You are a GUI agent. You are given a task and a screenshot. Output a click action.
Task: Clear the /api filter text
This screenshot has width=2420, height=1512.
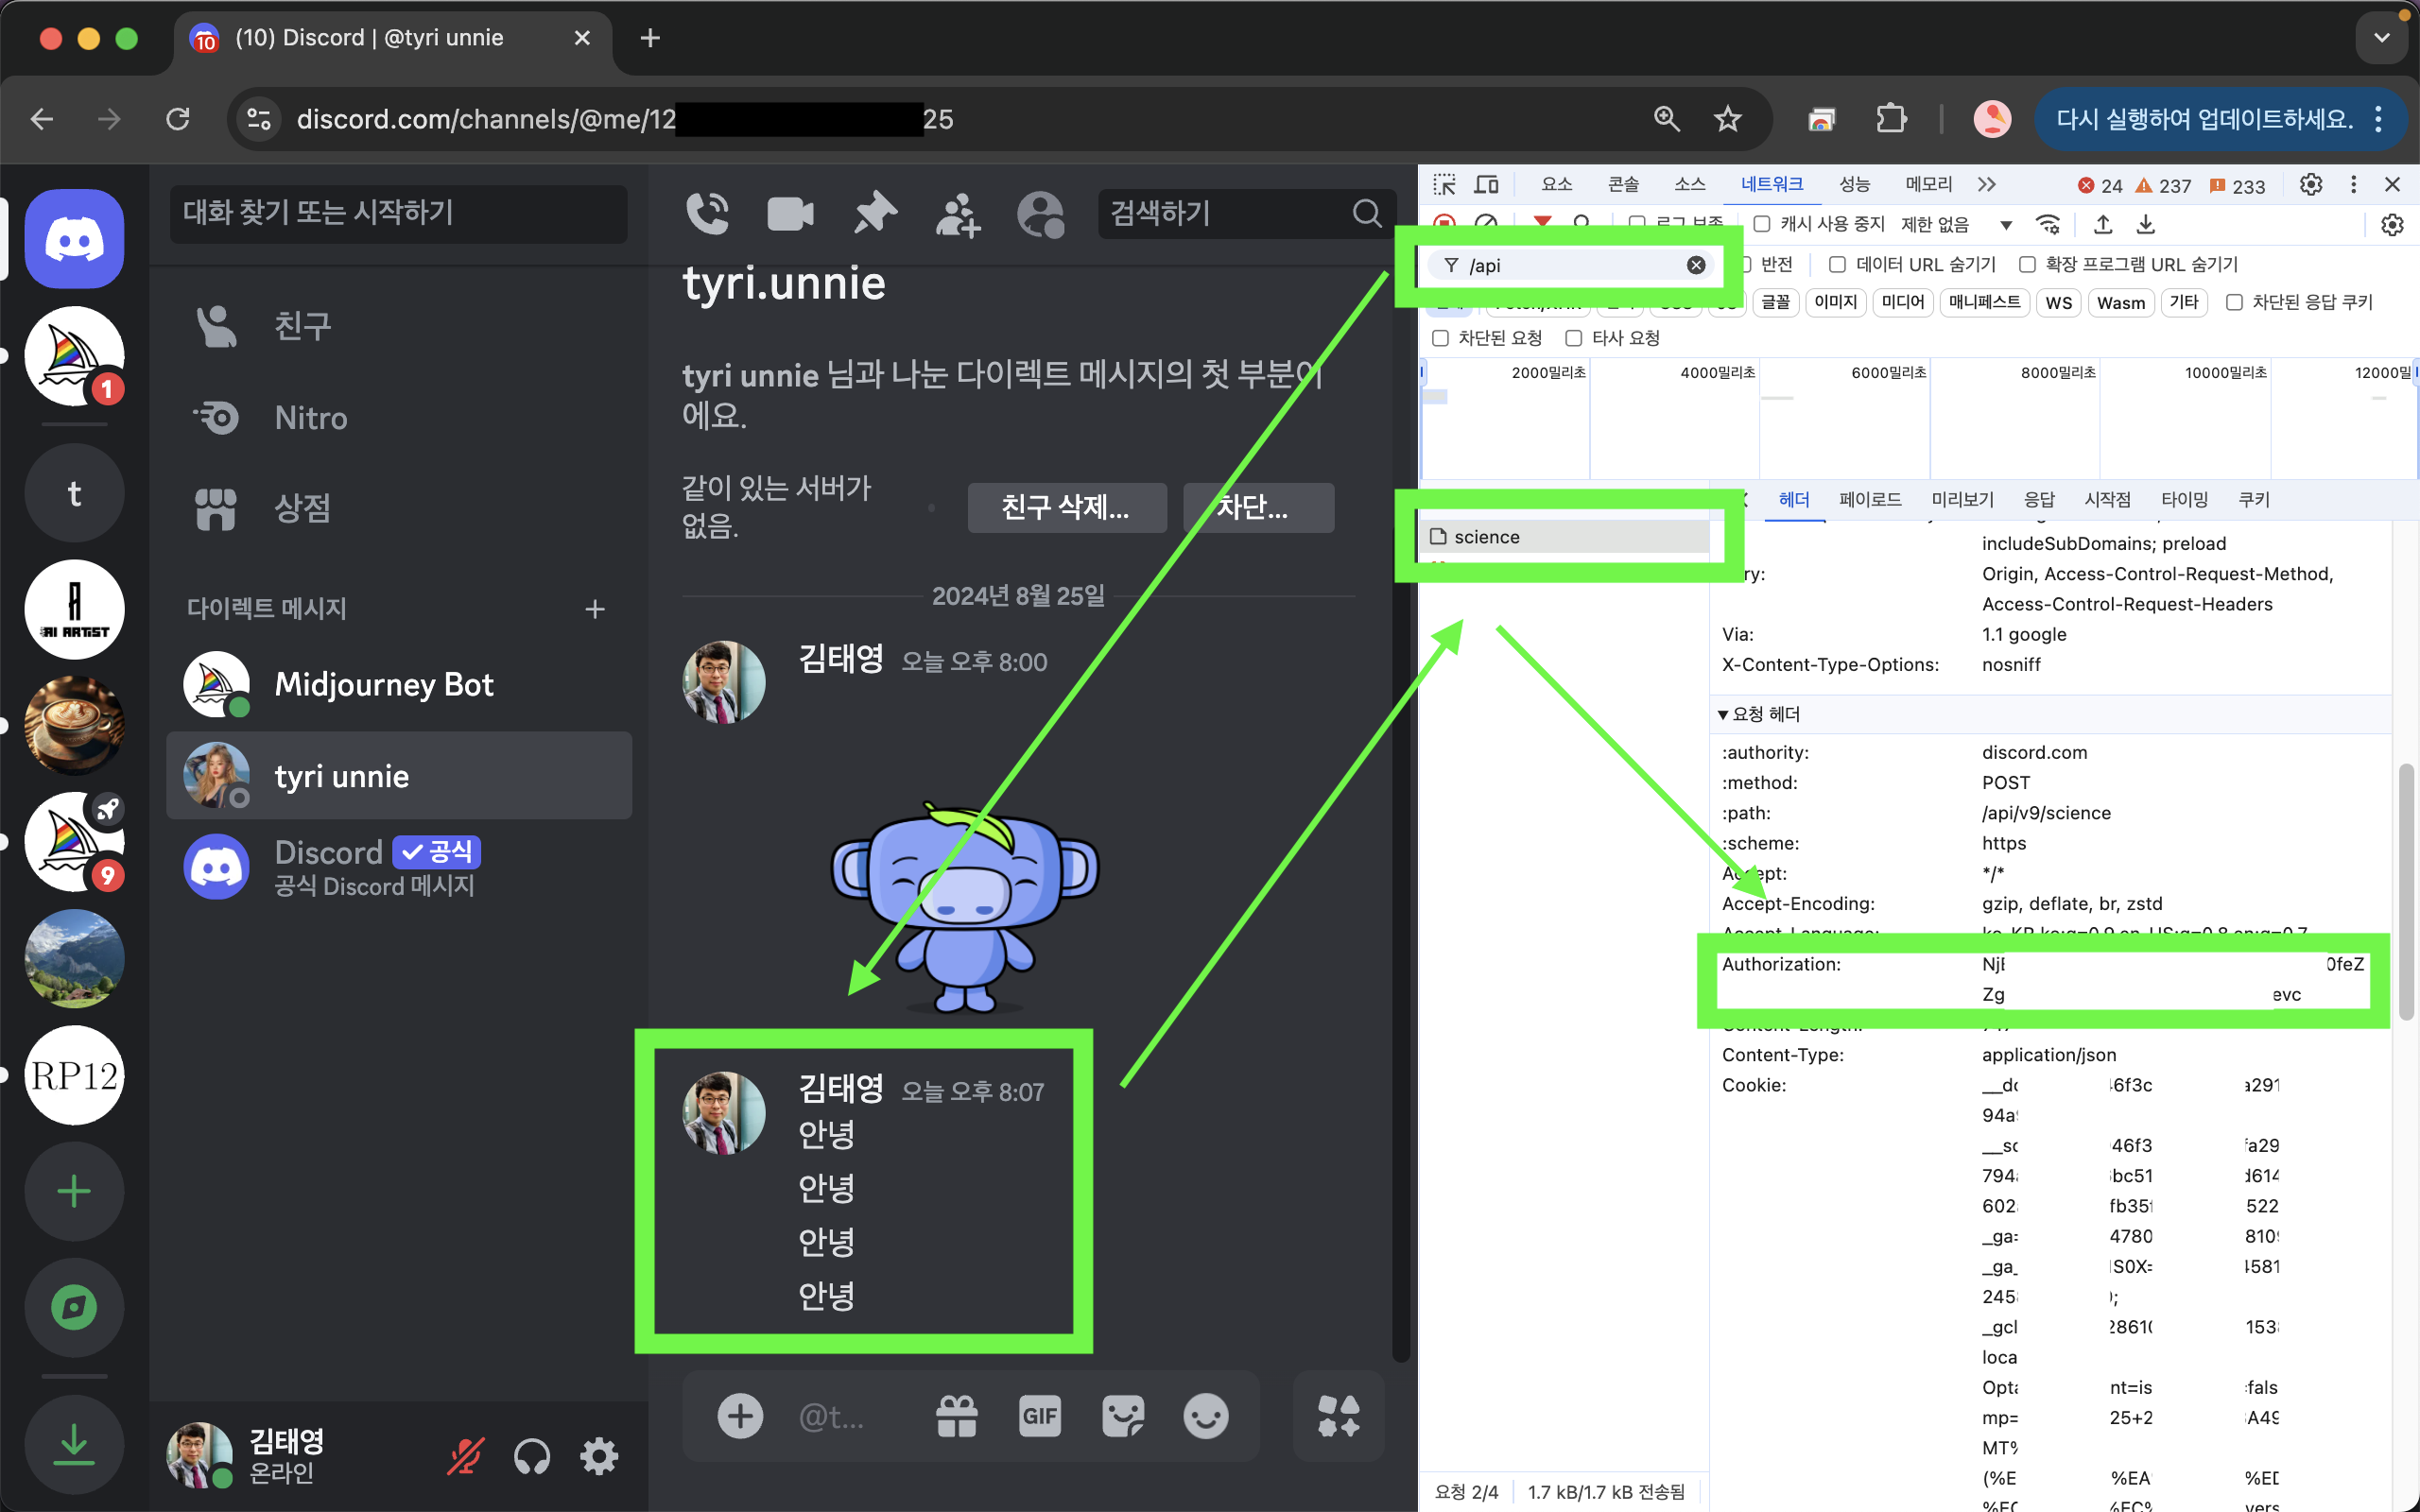point(1696,265)
